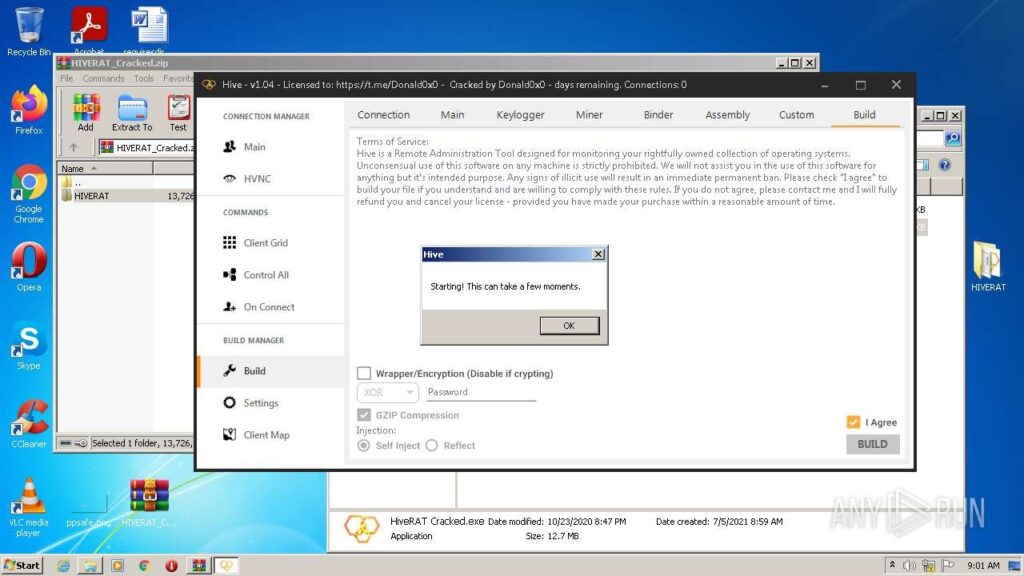
Task: Click the Add icon in WinRAR toolbar
Action: coord(86,113)
